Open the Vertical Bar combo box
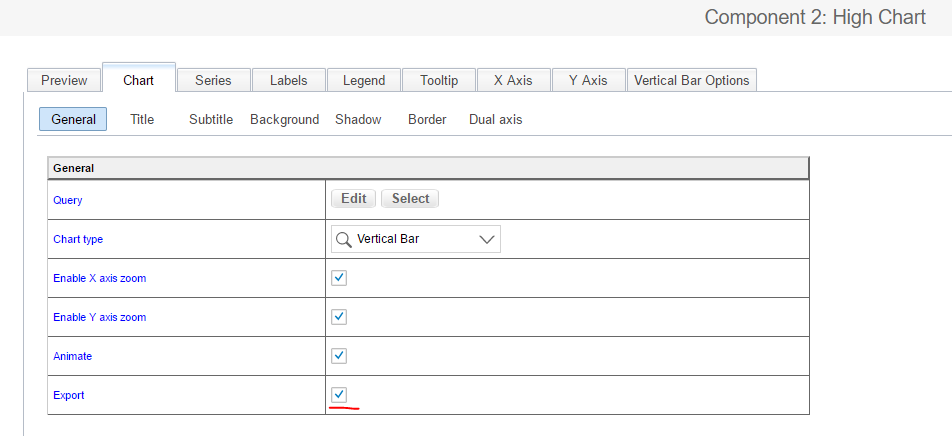952x436 pixels. tap(416, 239)
